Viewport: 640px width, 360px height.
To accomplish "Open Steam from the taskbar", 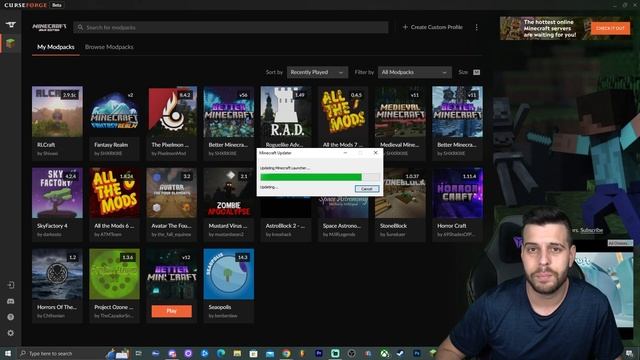I will point(400,353).
